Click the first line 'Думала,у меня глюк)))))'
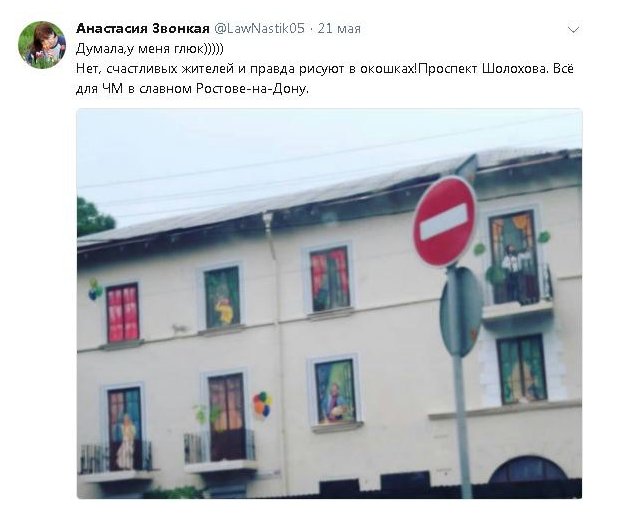The image size is (638, 529). 150,49
